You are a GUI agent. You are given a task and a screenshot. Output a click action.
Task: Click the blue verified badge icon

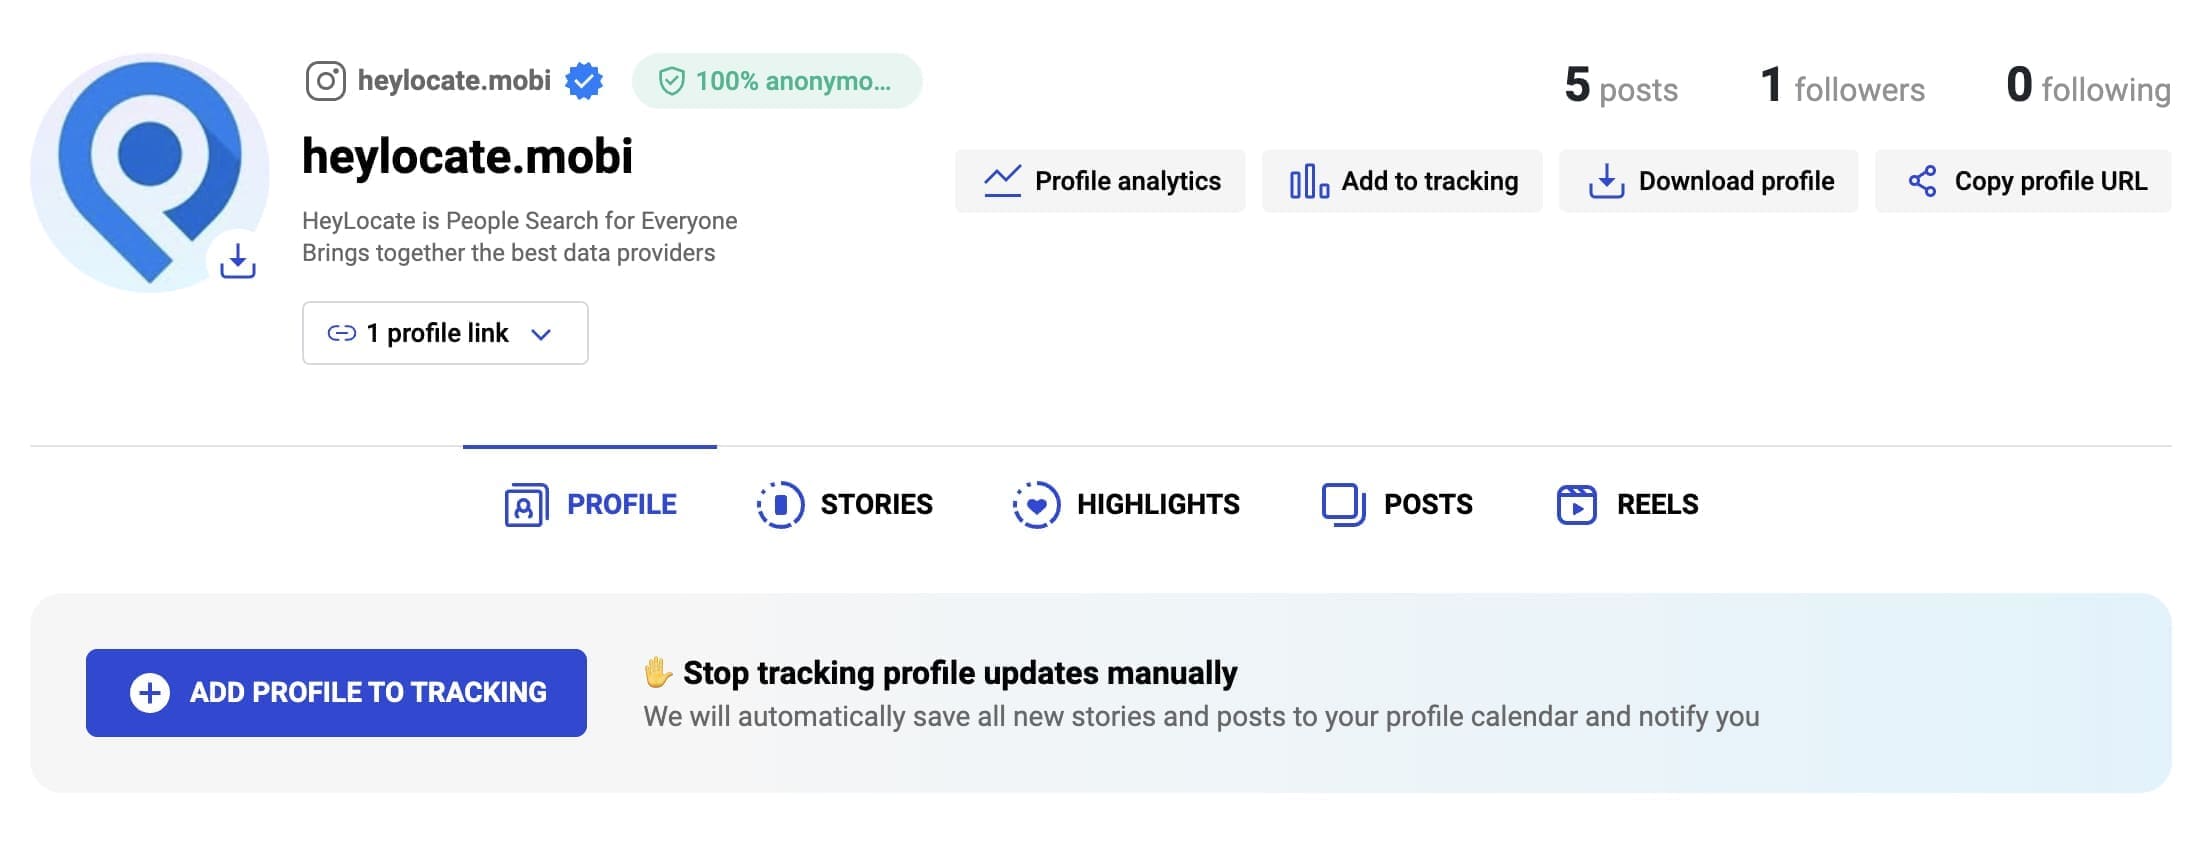coord(584,81)
